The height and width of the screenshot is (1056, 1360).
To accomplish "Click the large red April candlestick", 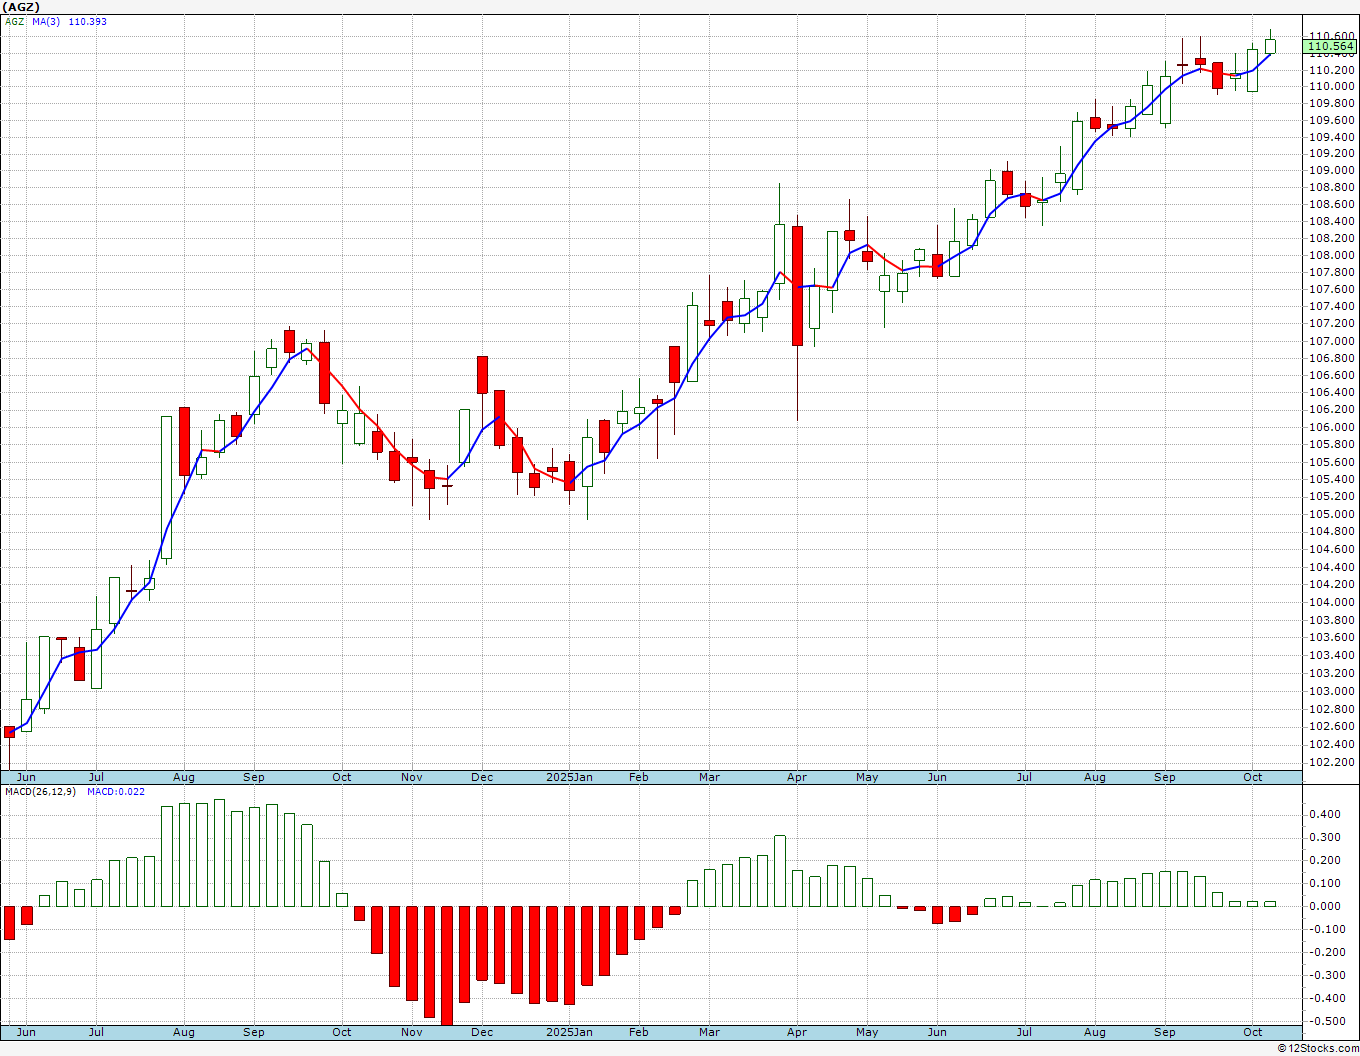I will (x=797, y=286).
